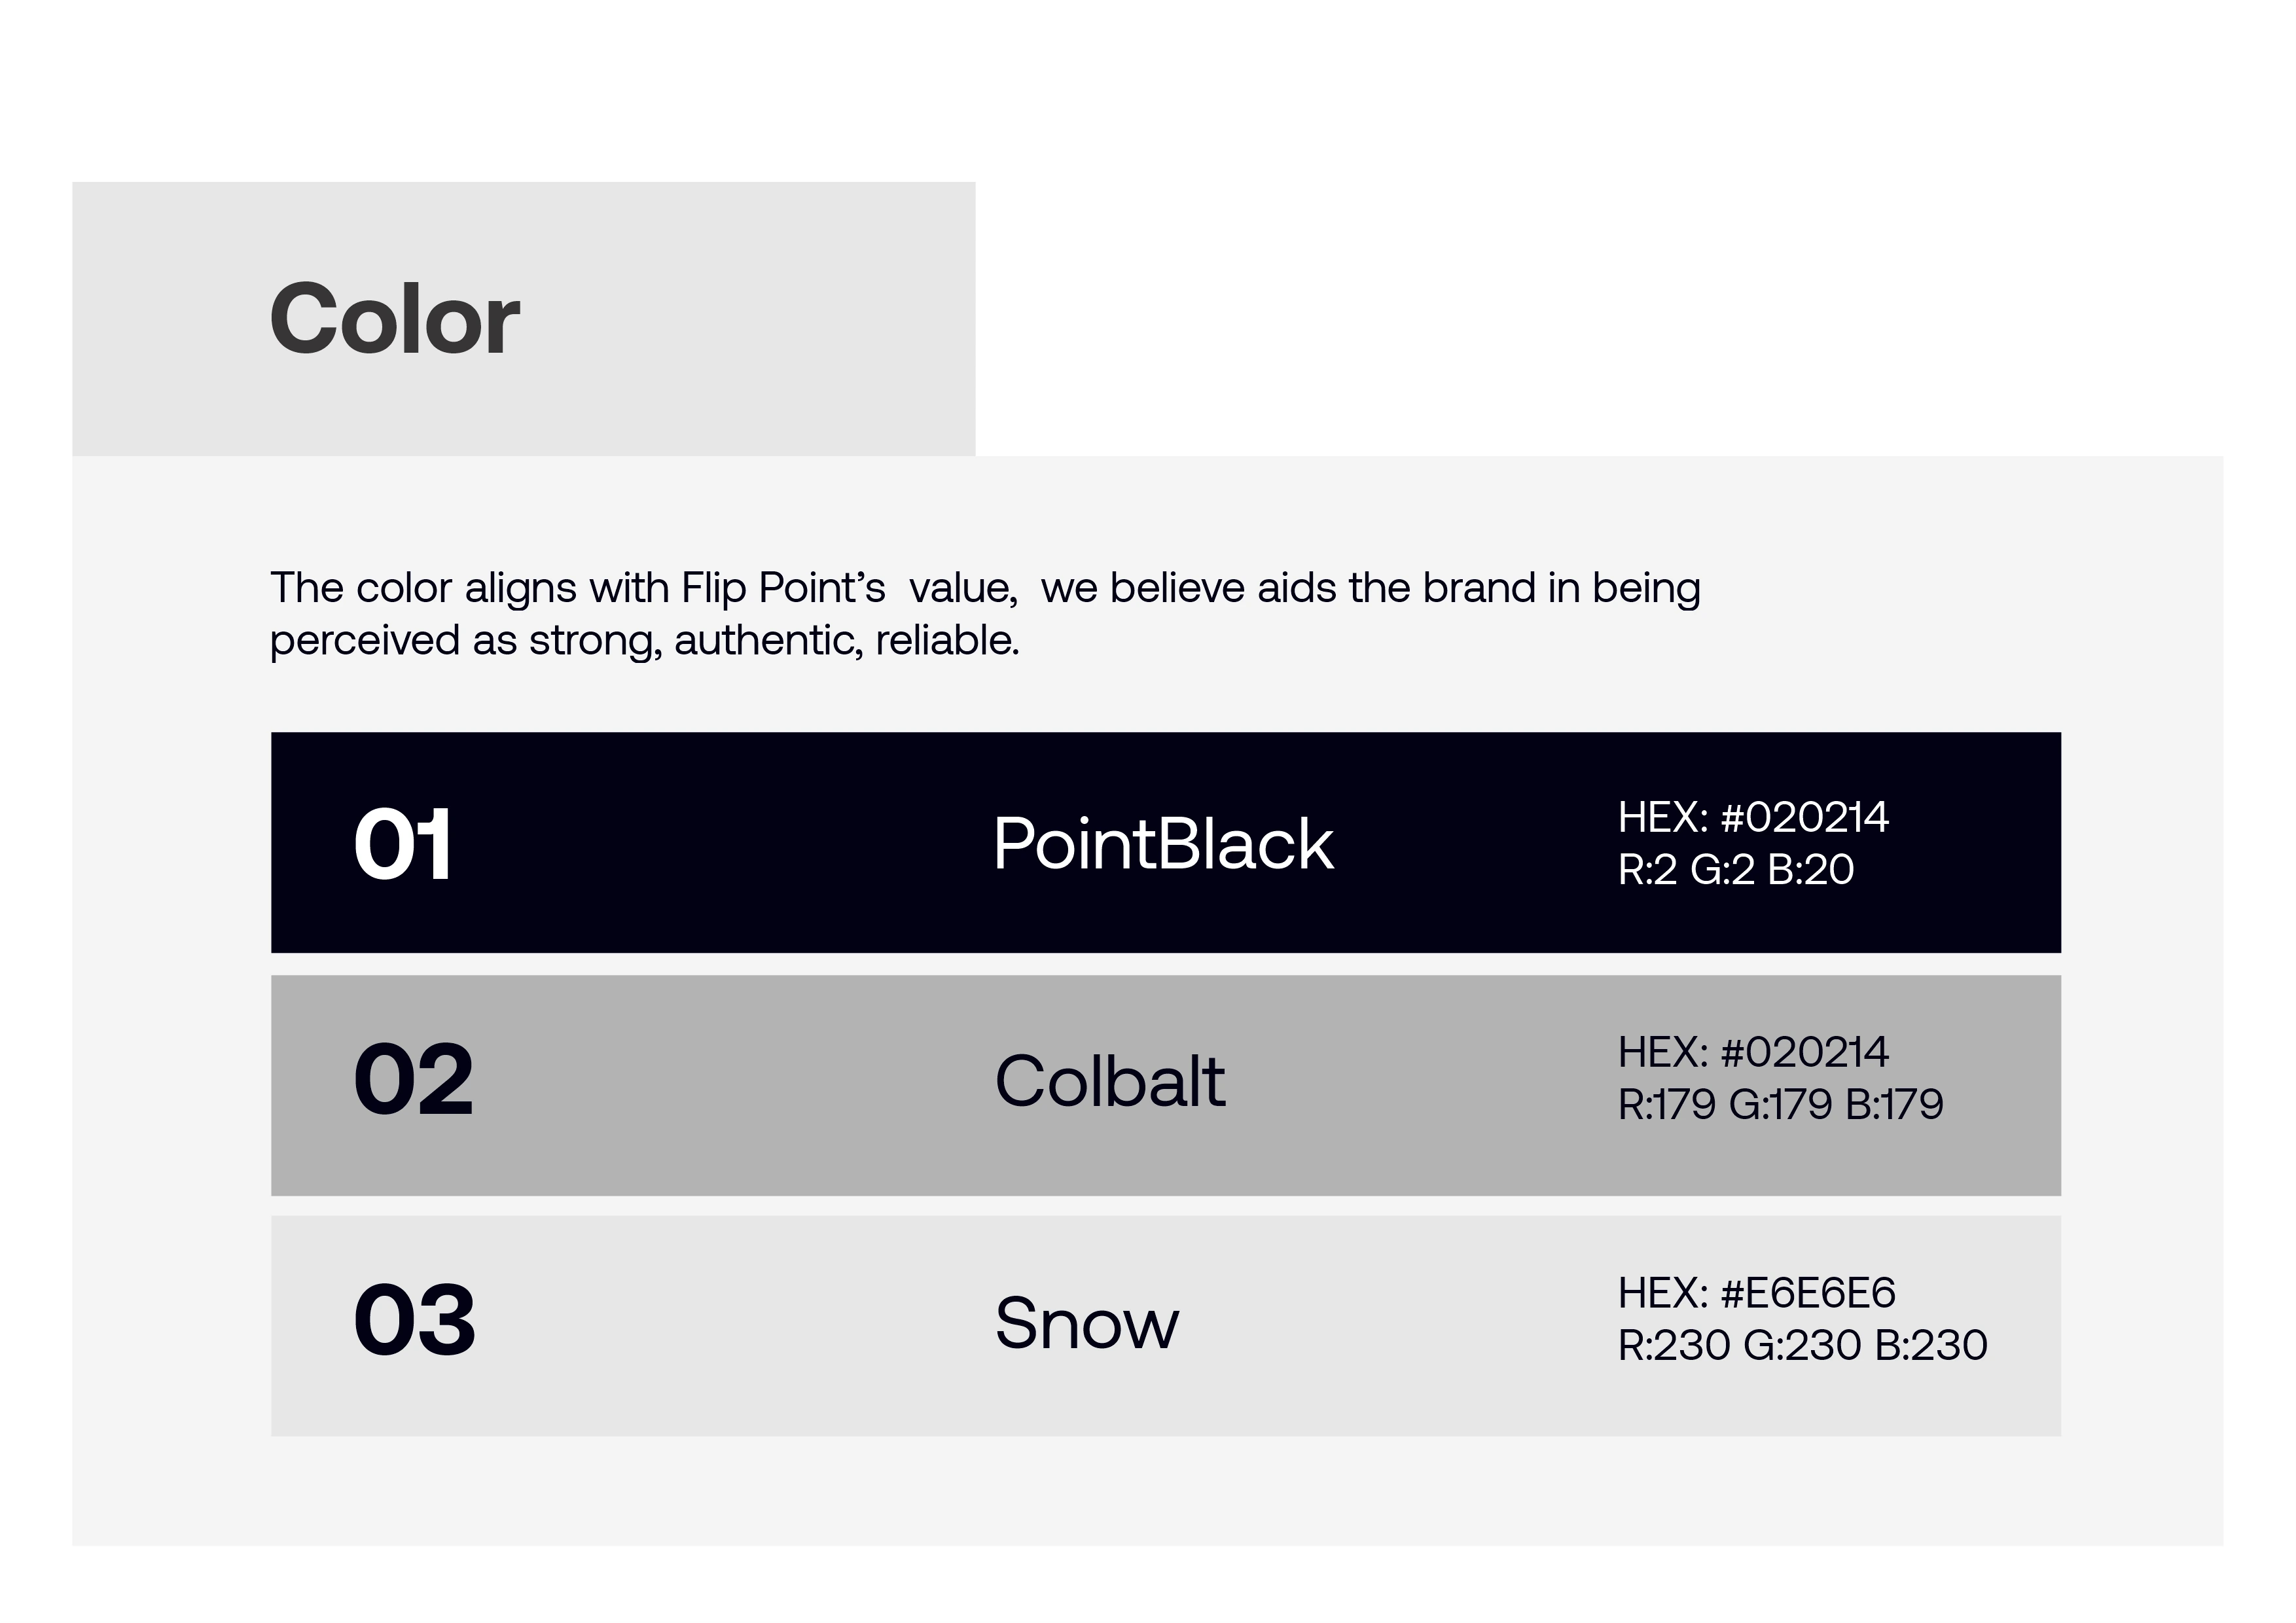The image size is (2296, 1623).
Task: Click the "R:179 G:179 B:179" RGB value
Action: (x=1780, y=1105)
